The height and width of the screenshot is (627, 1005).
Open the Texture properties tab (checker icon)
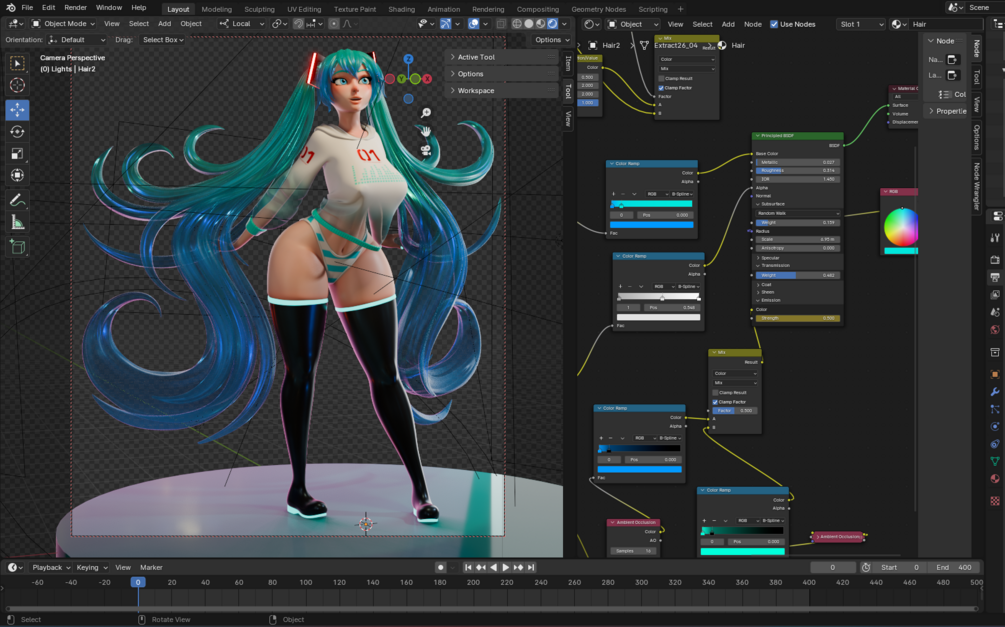[995, 501]
